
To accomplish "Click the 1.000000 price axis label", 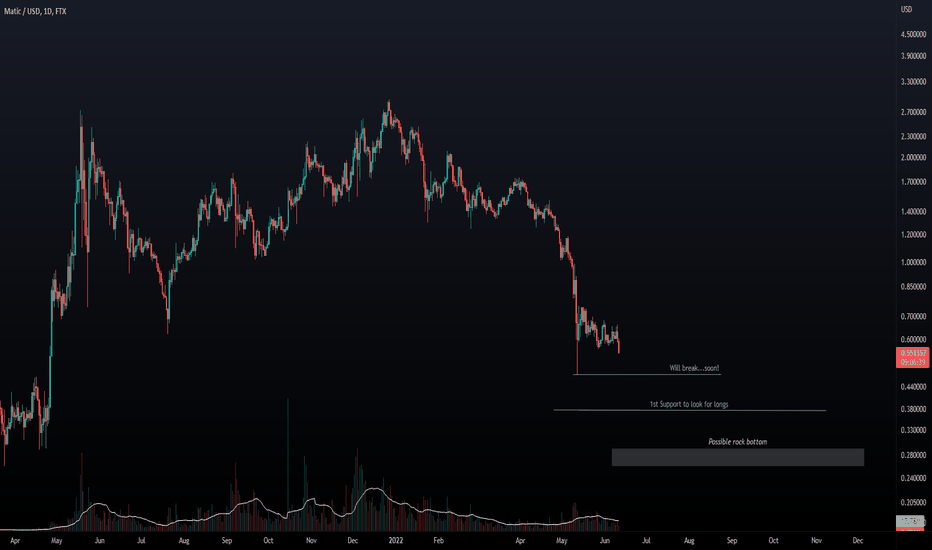I will [x=913, y=262].
